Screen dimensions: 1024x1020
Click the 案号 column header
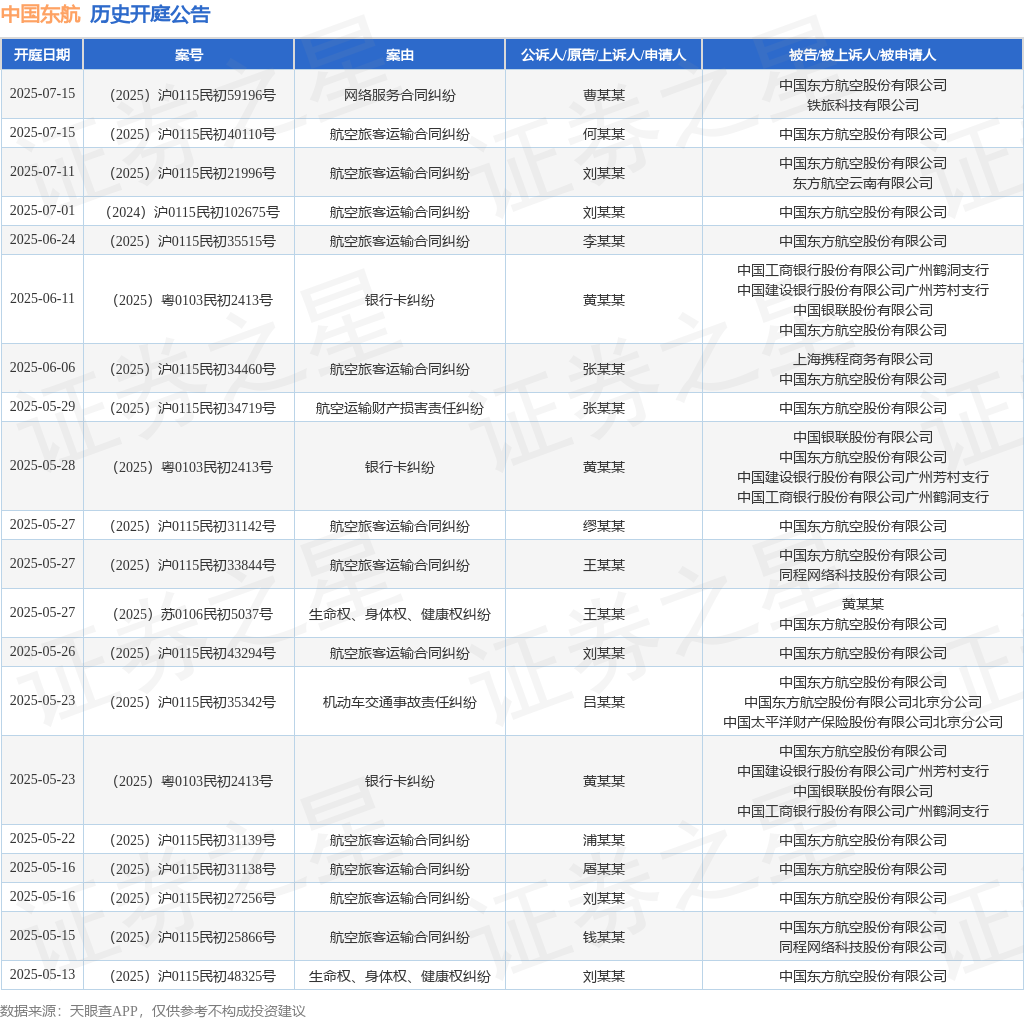point(189,55)
